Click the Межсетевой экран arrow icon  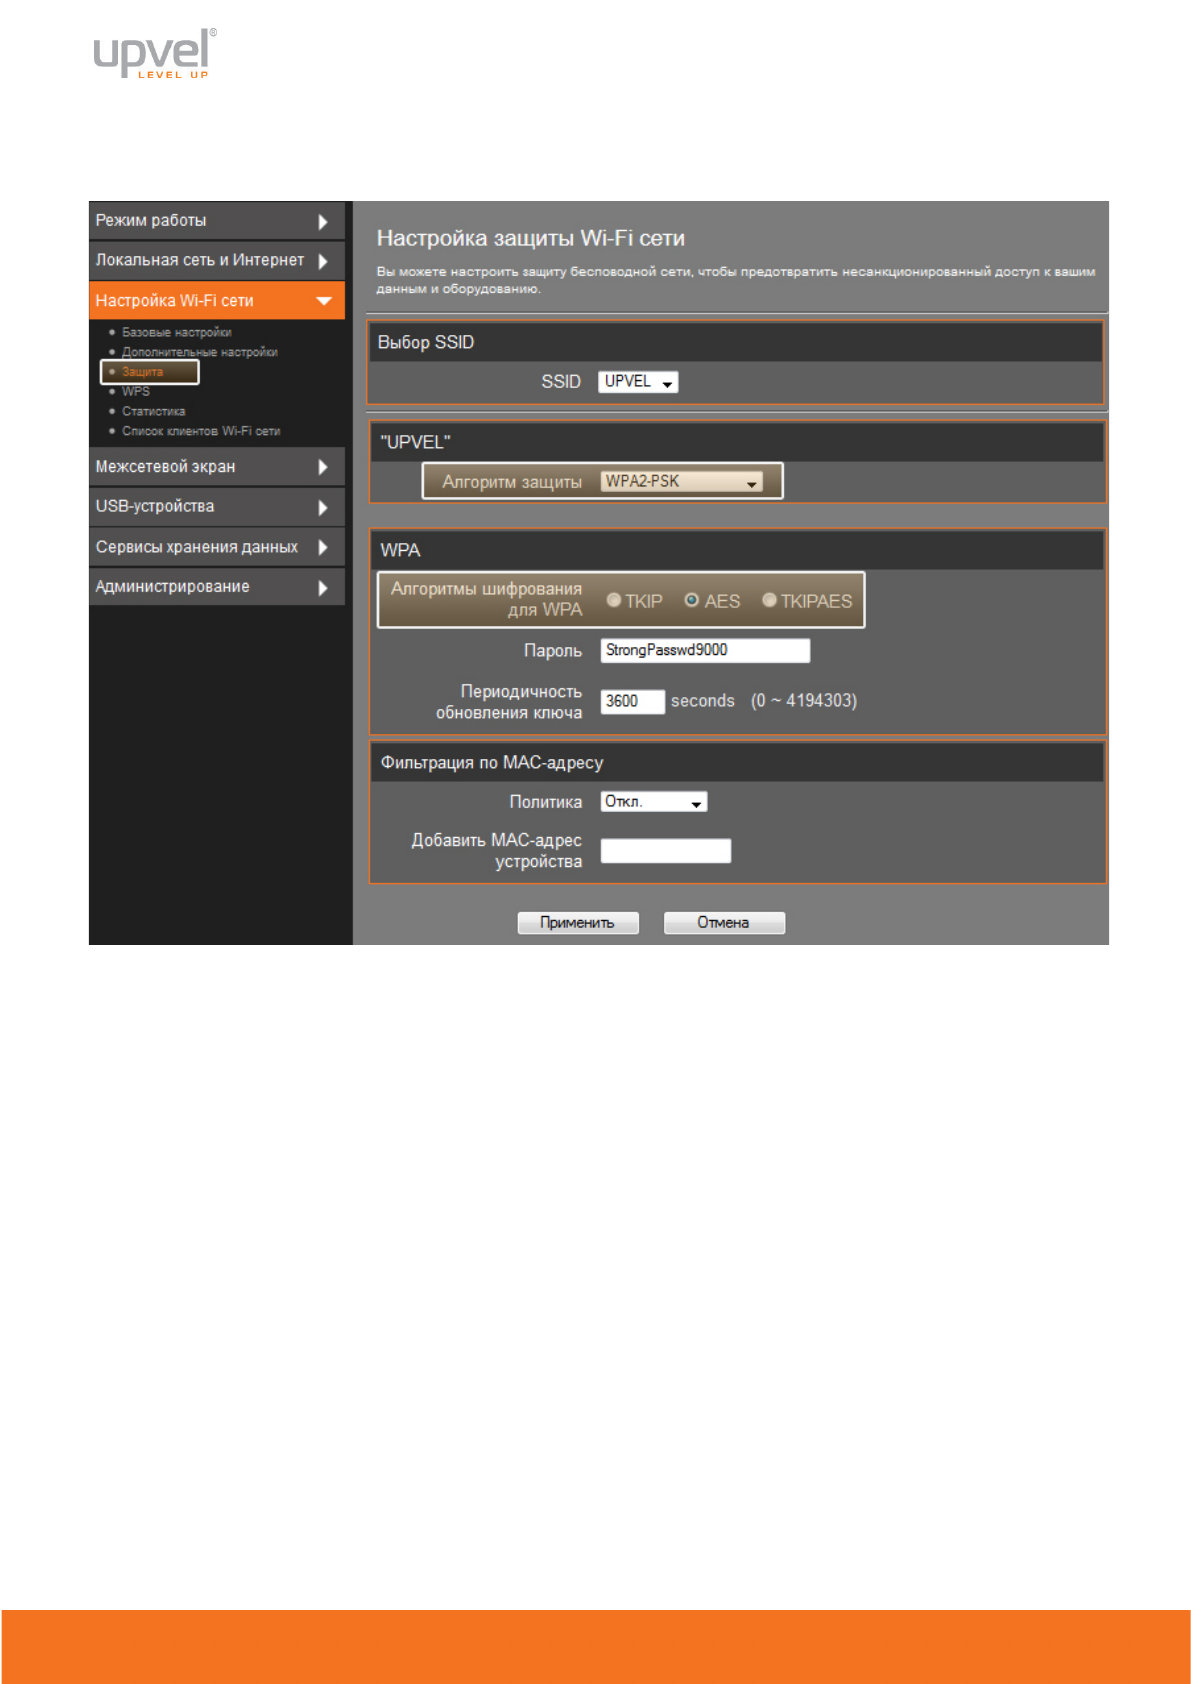323,467
